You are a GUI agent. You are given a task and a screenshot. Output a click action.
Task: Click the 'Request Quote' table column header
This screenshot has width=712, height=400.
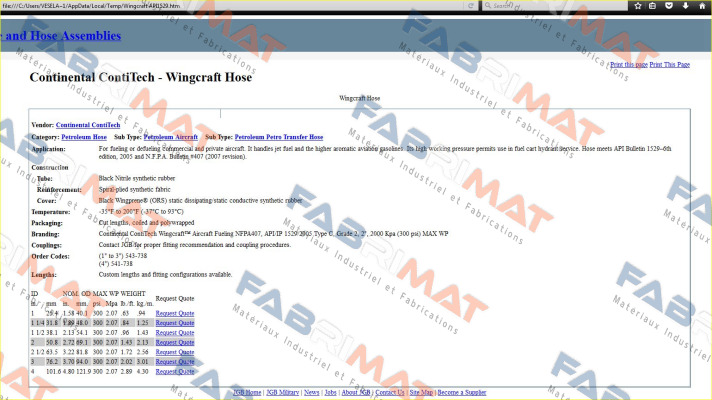point(175,299)
